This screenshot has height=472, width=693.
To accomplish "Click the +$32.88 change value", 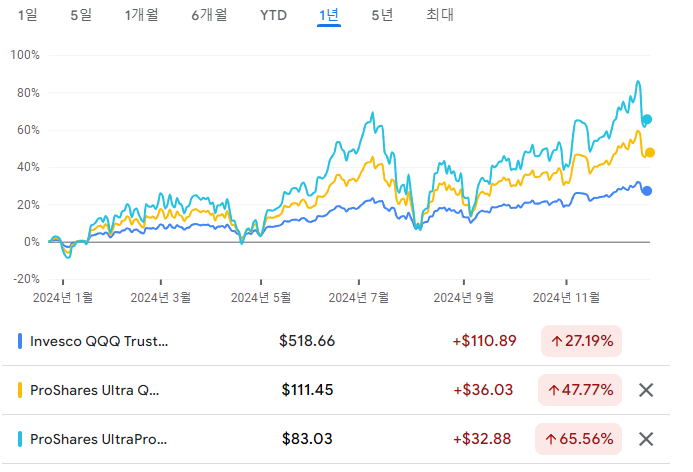I will (x=482, y=439).
